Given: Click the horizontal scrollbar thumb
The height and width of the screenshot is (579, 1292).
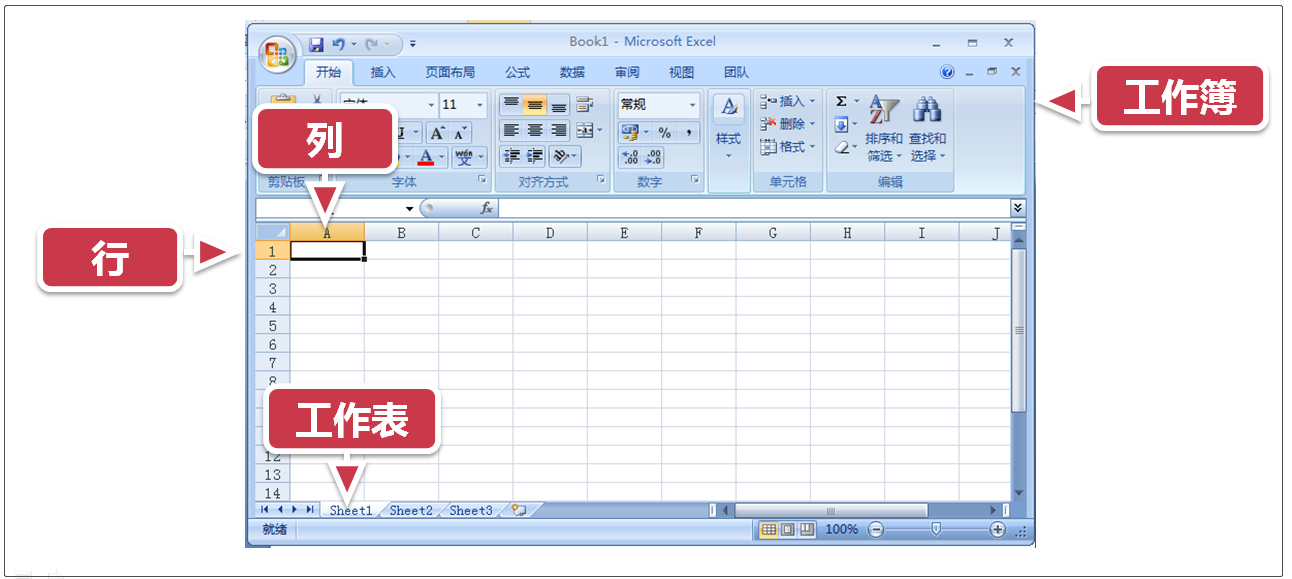Looking at the screenshot, I should [831, 510].
